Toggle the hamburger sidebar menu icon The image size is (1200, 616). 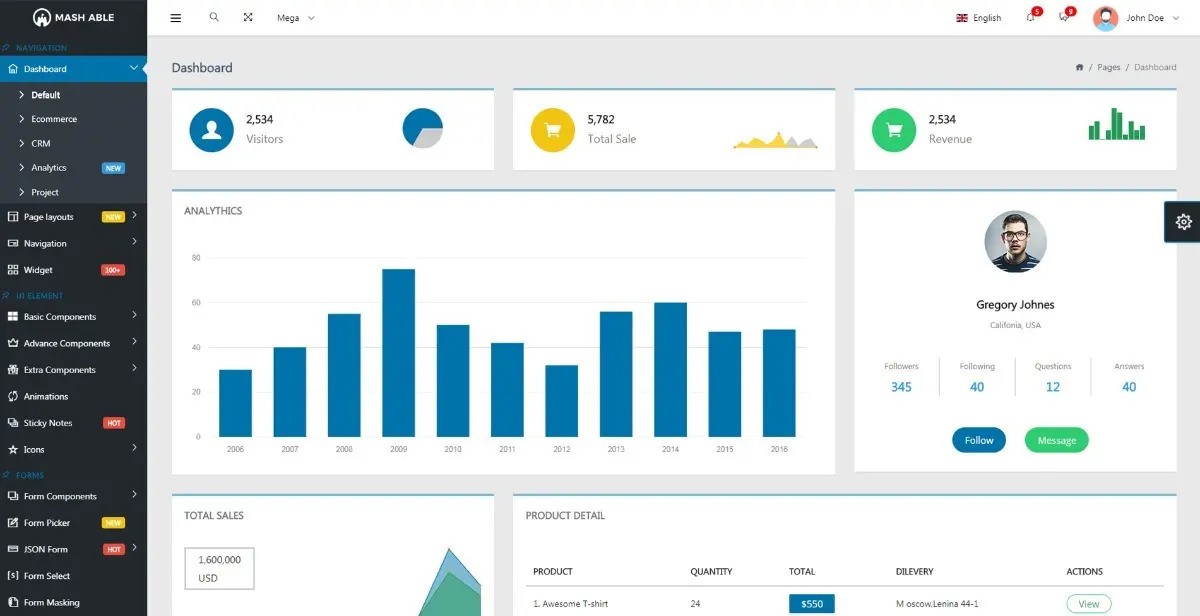176,18
